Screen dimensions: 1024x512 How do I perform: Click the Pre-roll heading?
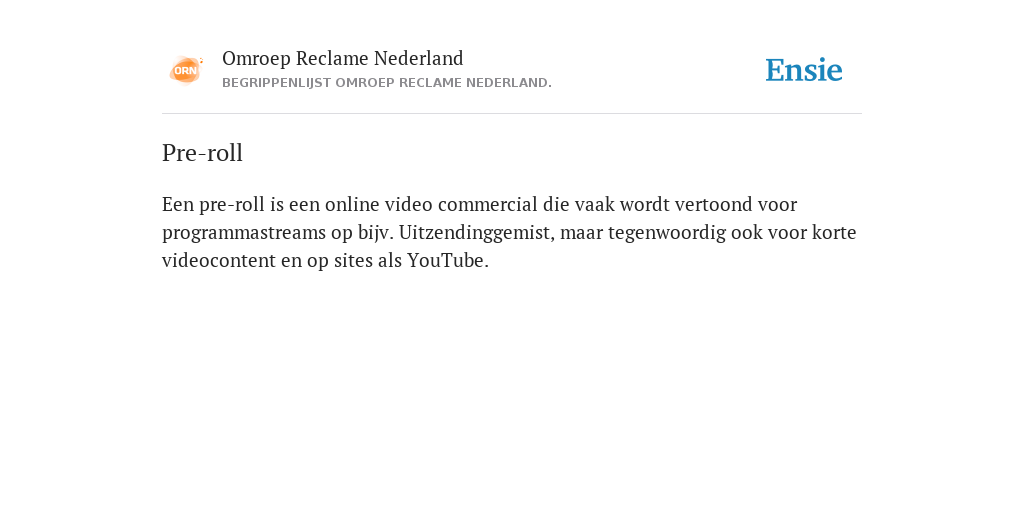pyautogui.click(x=202, y=153)
